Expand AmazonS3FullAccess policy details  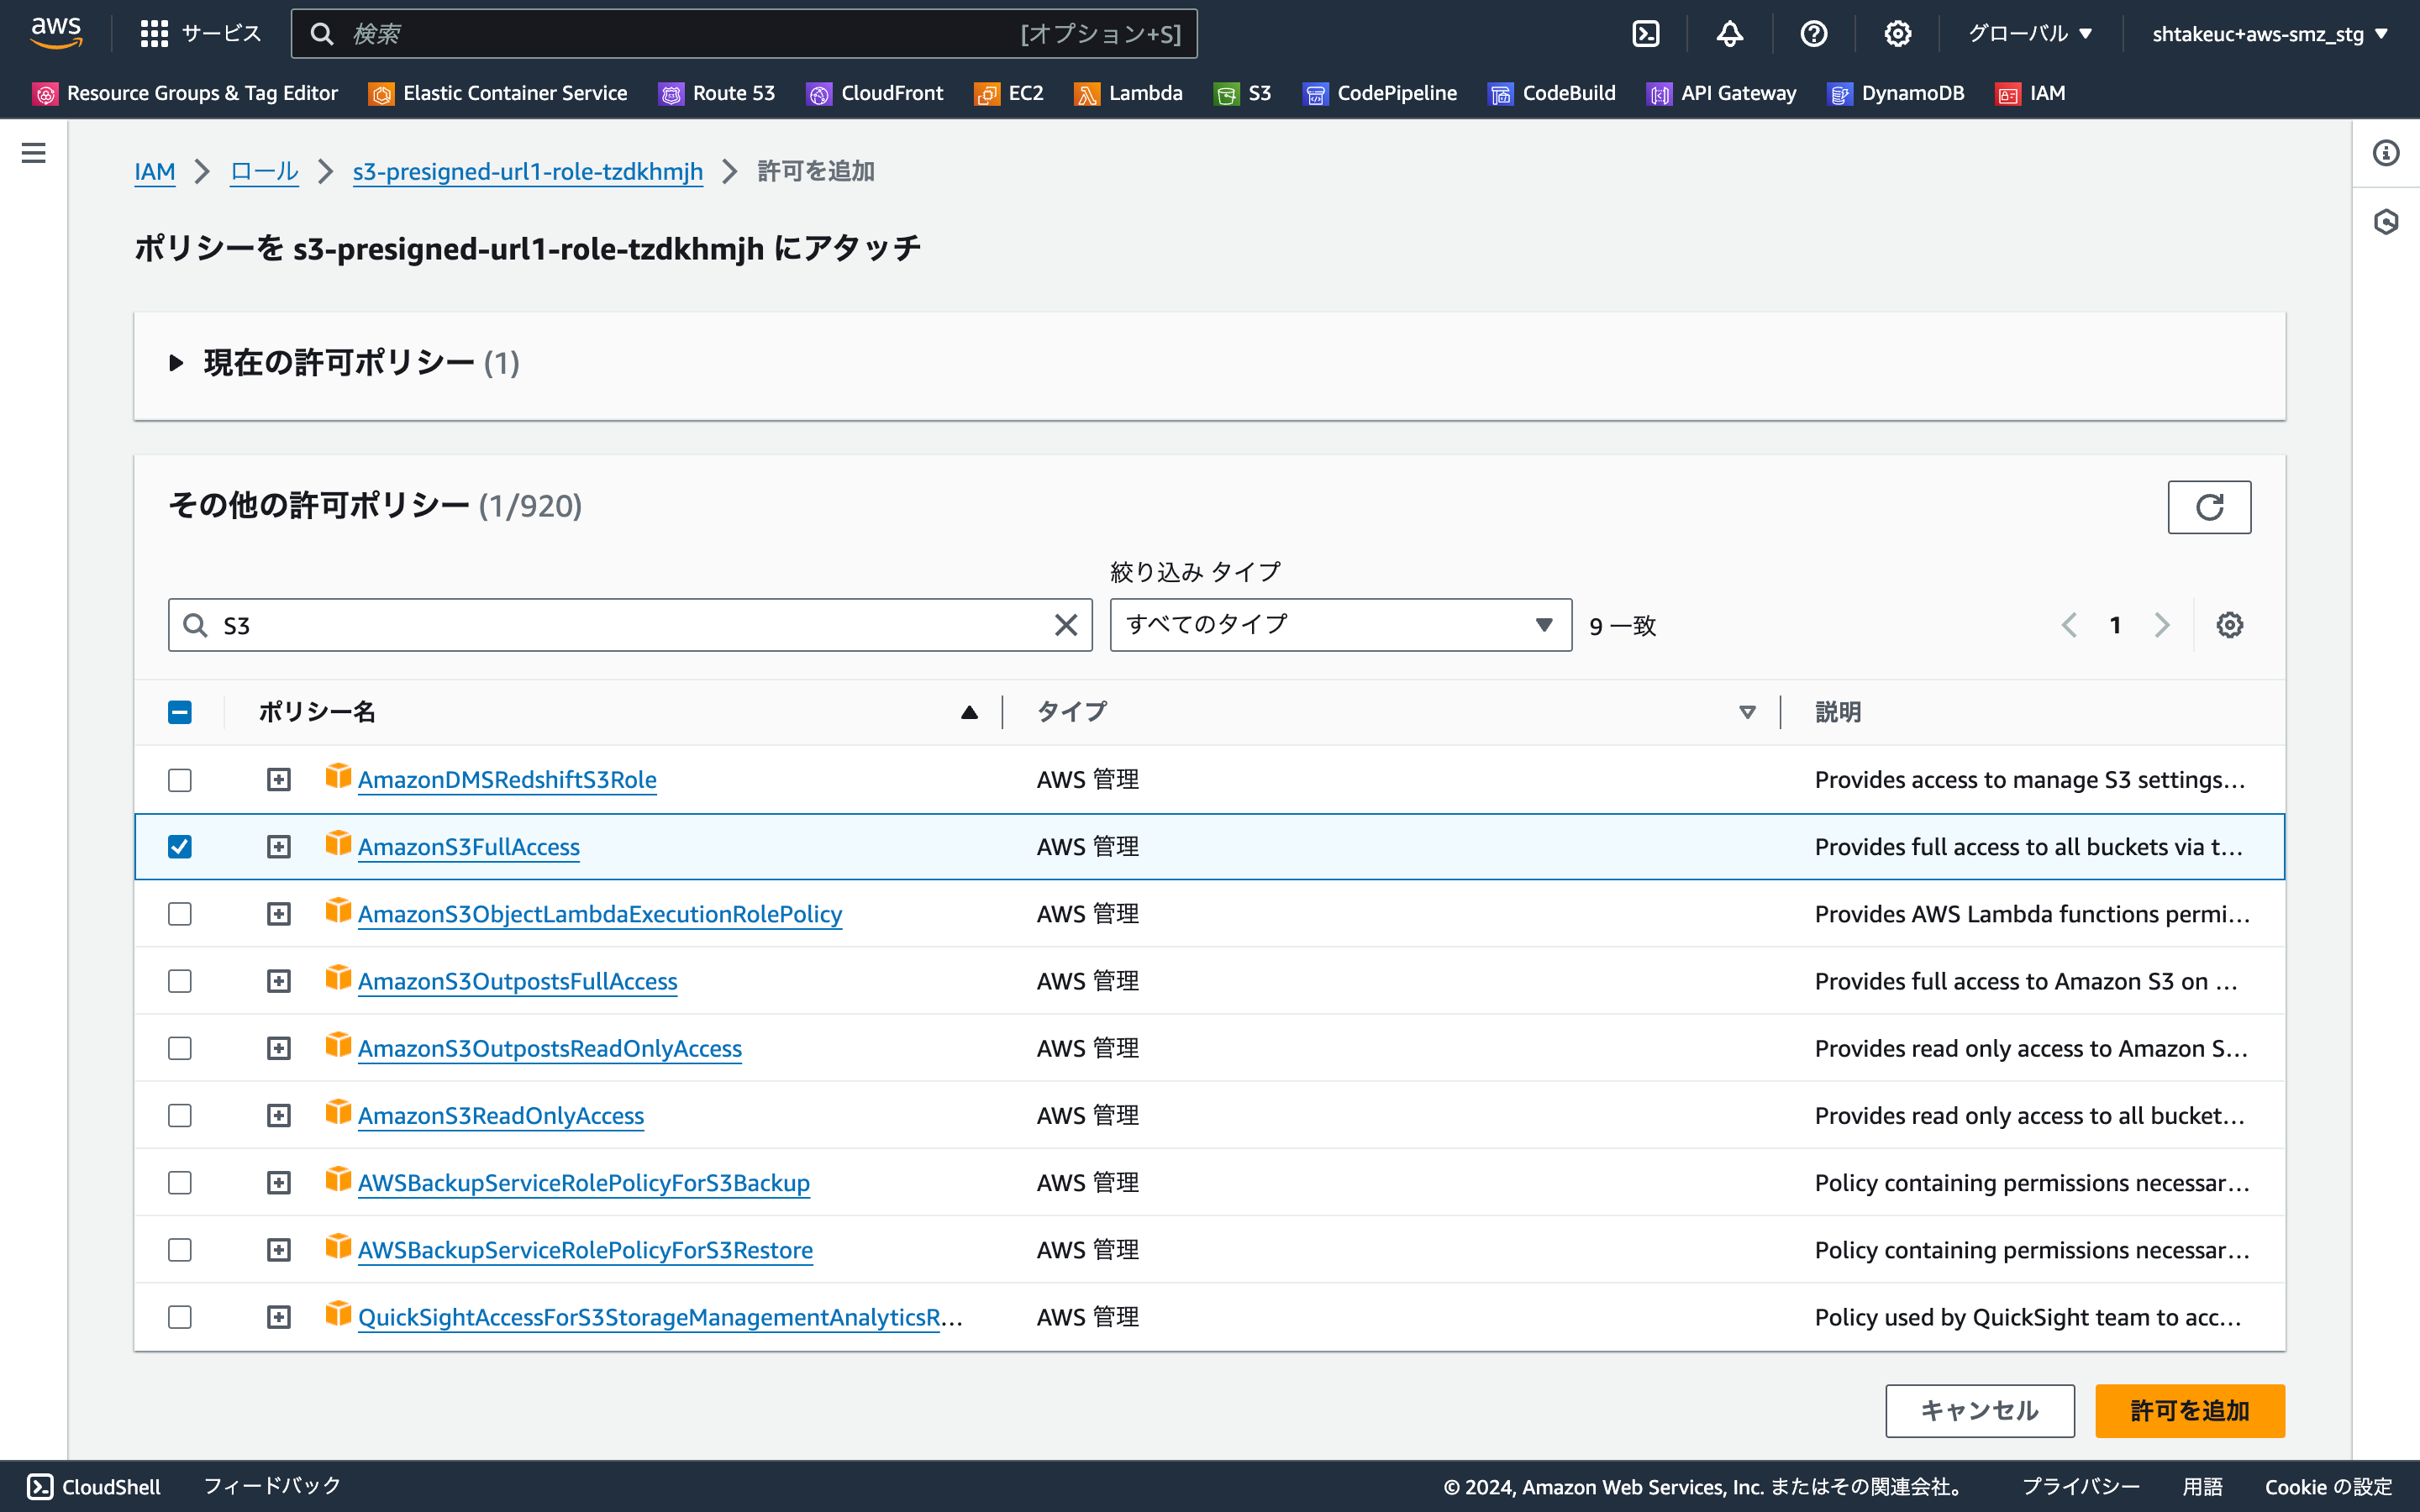click(279, 847)
